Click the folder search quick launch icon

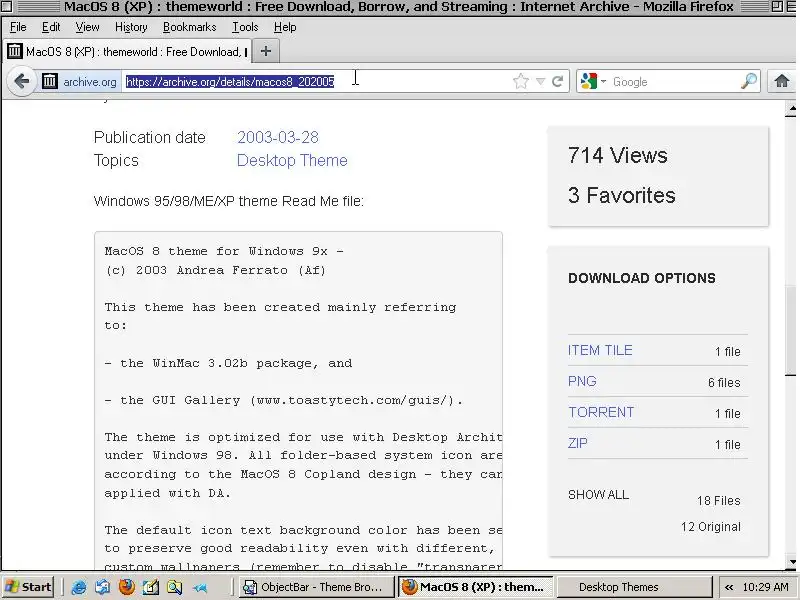[174, 587]
